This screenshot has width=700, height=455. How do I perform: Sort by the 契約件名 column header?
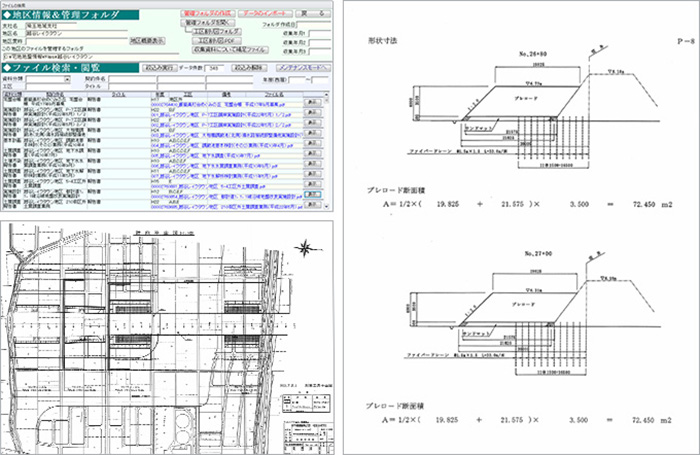(x=55, y=95)
